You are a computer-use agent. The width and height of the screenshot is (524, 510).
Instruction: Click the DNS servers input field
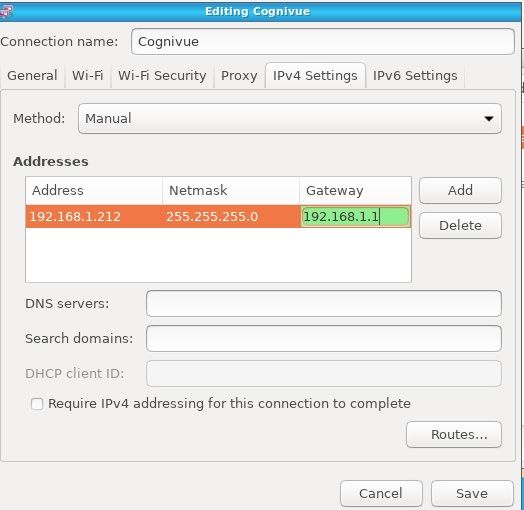click(323, 303)
